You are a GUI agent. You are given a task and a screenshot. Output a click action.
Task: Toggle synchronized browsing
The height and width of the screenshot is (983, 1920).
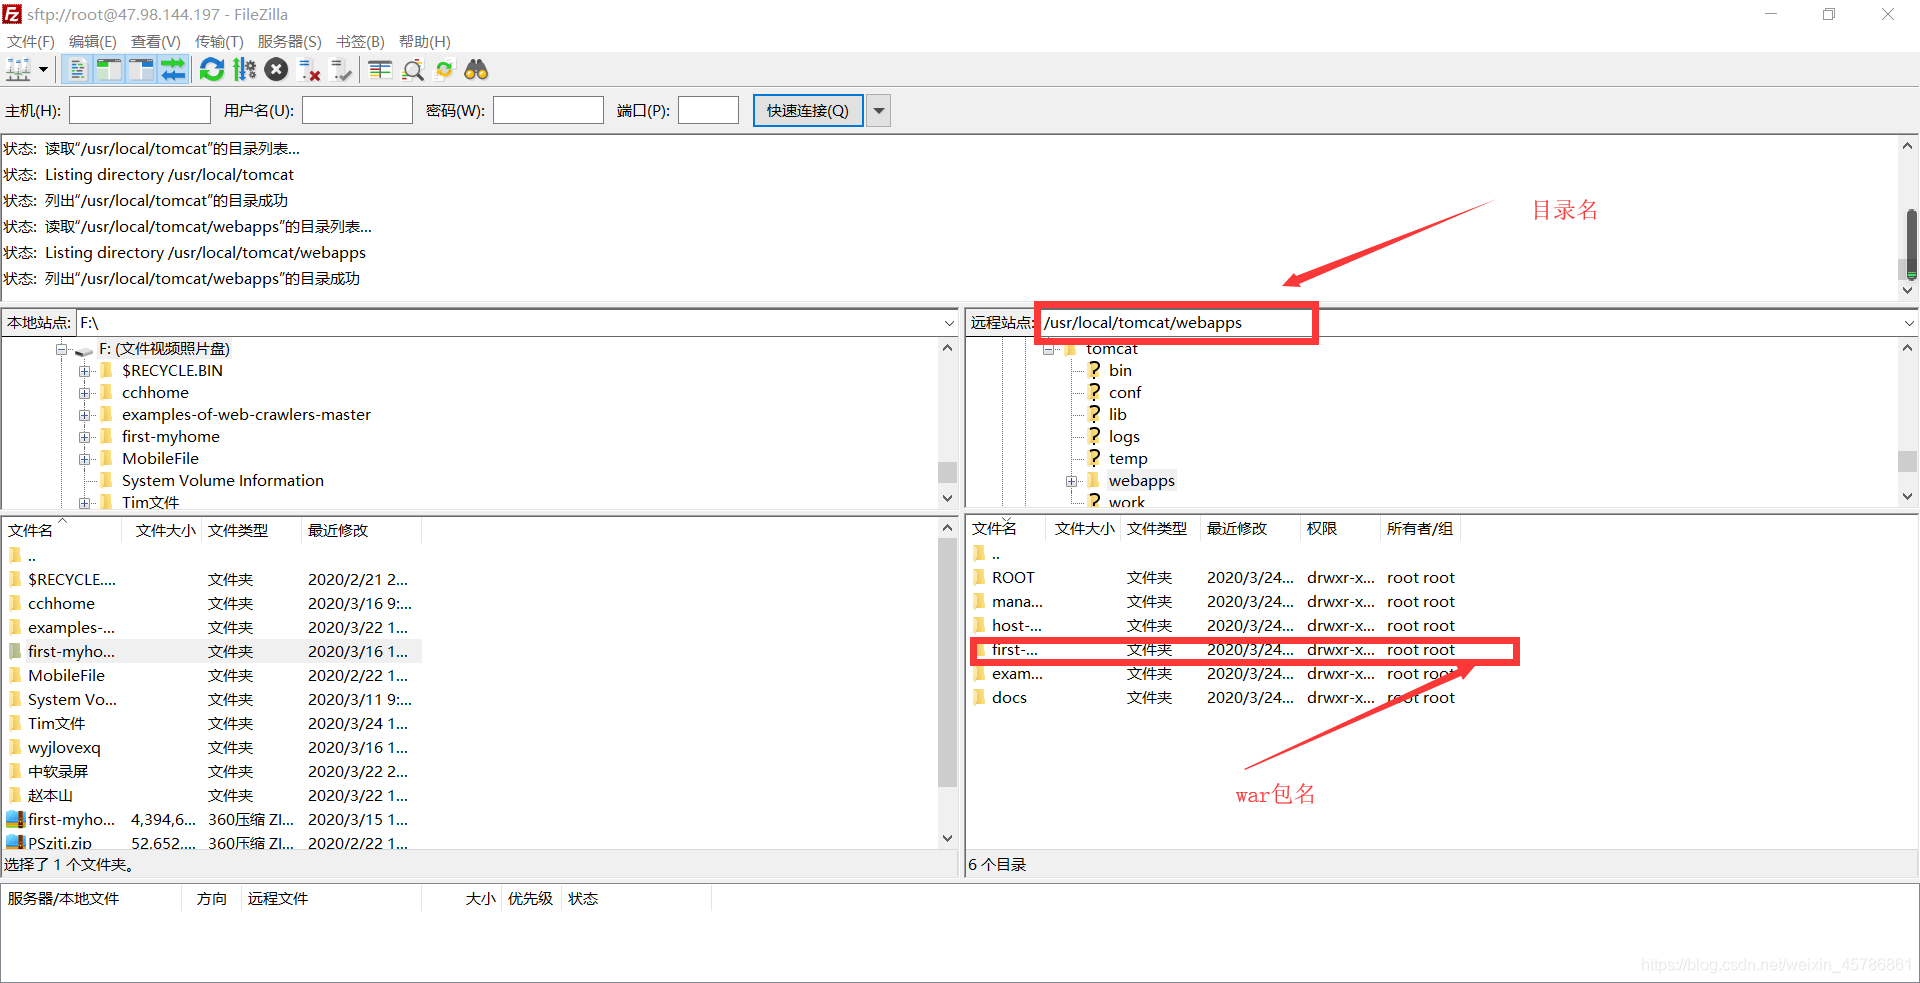(445, 70)
